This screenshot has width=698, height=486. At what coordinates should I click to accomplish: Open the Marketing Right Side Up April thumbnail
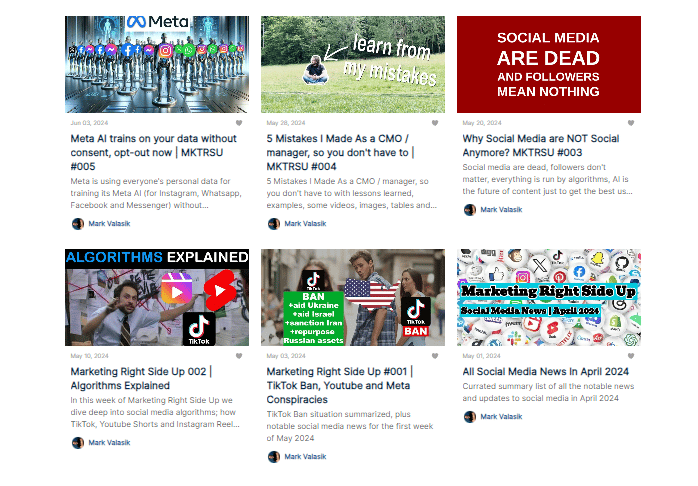(549, 297)
